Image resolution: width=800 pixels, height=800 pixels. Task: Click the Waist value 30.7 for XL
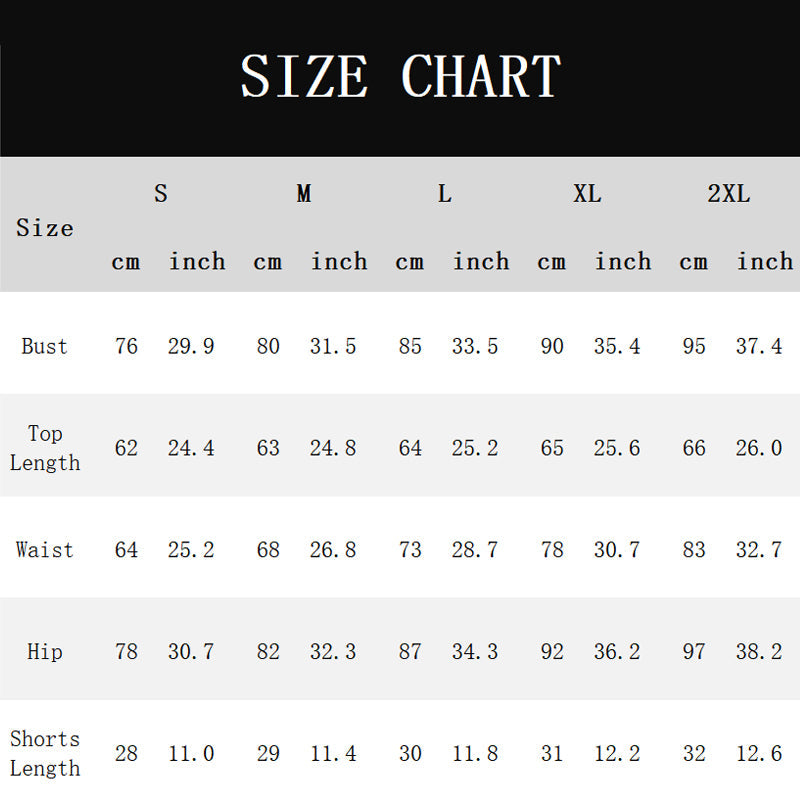tap(616, 549)
